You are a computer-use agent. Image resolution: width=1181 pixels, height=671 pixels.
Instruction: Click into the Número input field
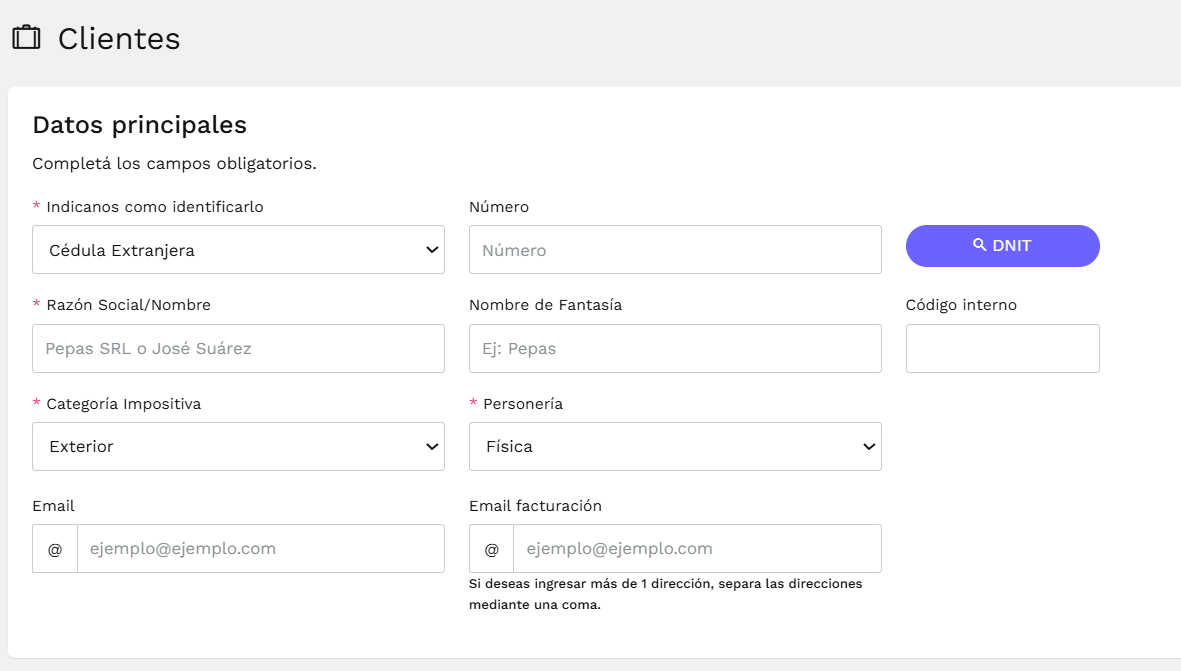pyautogui.click(x=675, y=249)
